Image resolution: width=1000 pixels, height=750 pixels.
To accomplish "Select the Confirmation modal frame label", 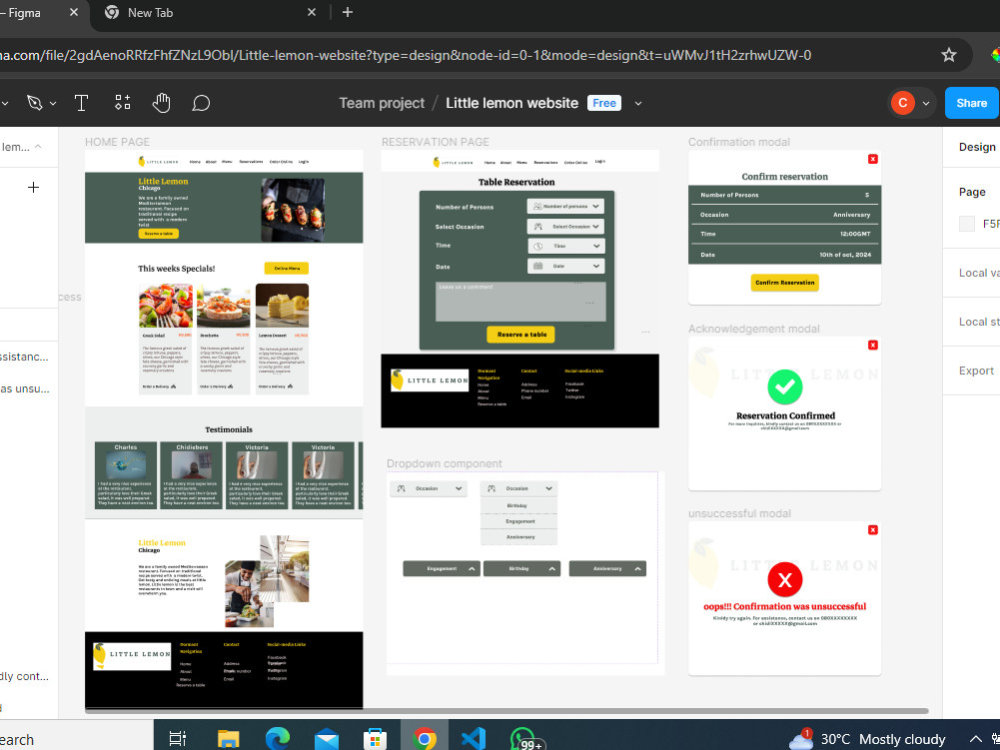I will point(739,142).
